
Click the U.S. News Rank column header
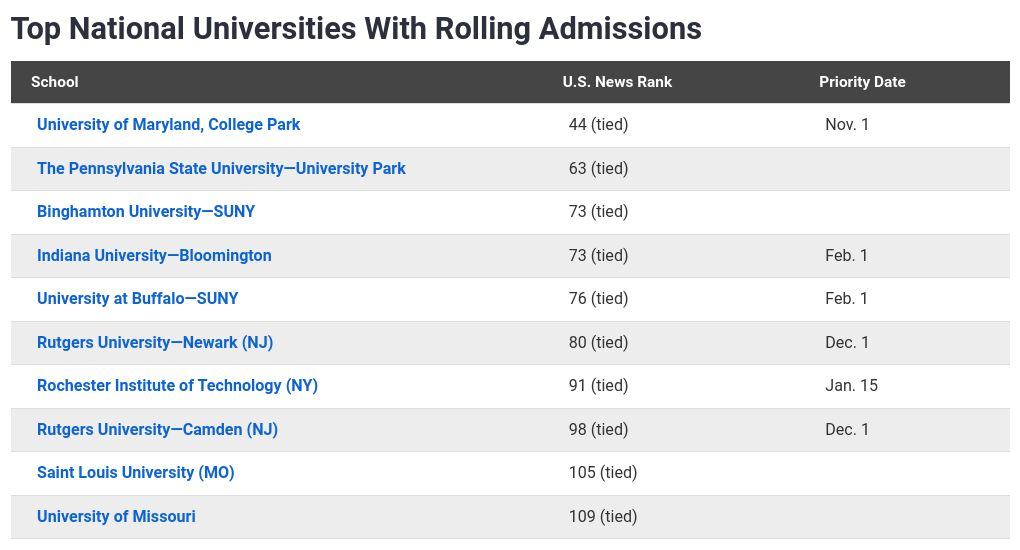pos(617,82)
